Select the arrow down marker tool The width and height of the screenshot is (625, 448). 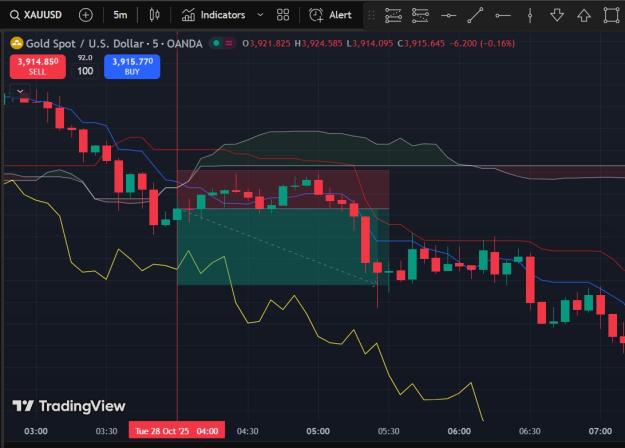557,16
